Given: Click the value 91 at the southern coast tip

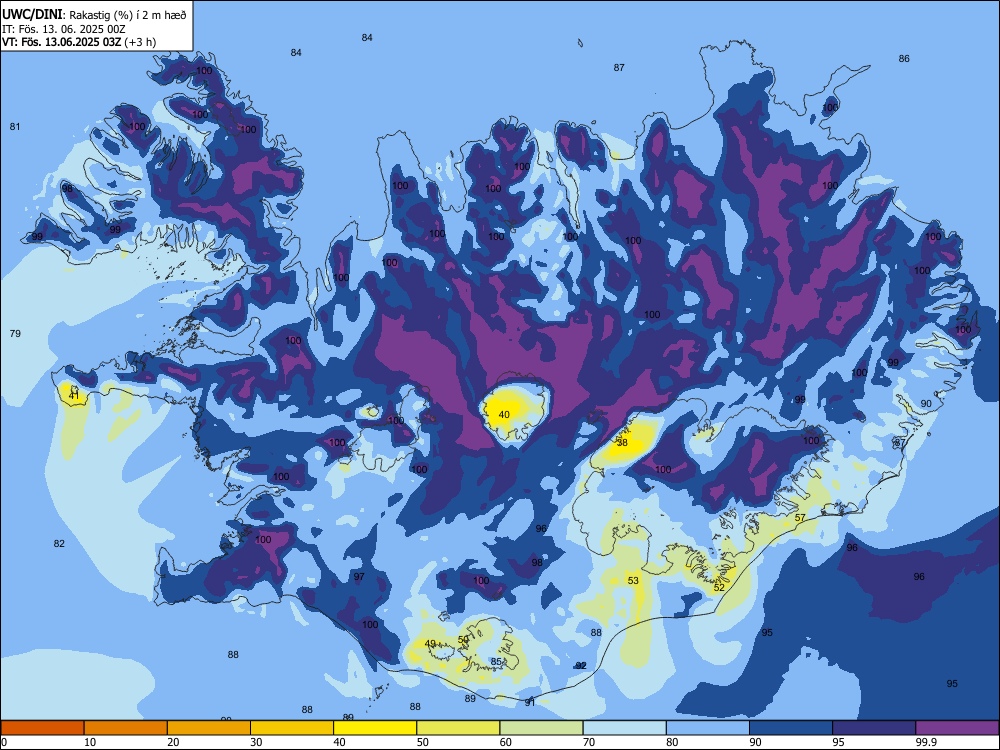Looking at the screenshot, I should [529, 703].
